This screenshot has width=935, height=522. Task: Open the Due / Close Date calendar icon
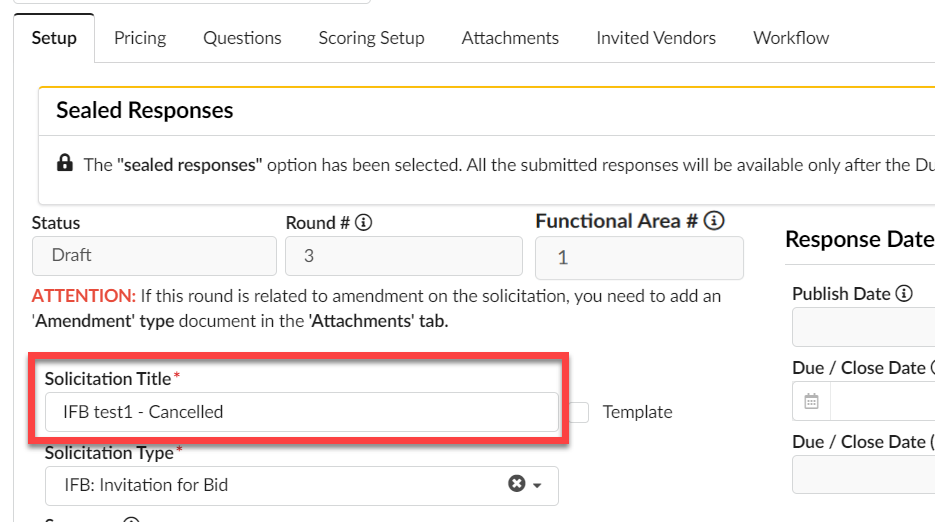[811, 401]
